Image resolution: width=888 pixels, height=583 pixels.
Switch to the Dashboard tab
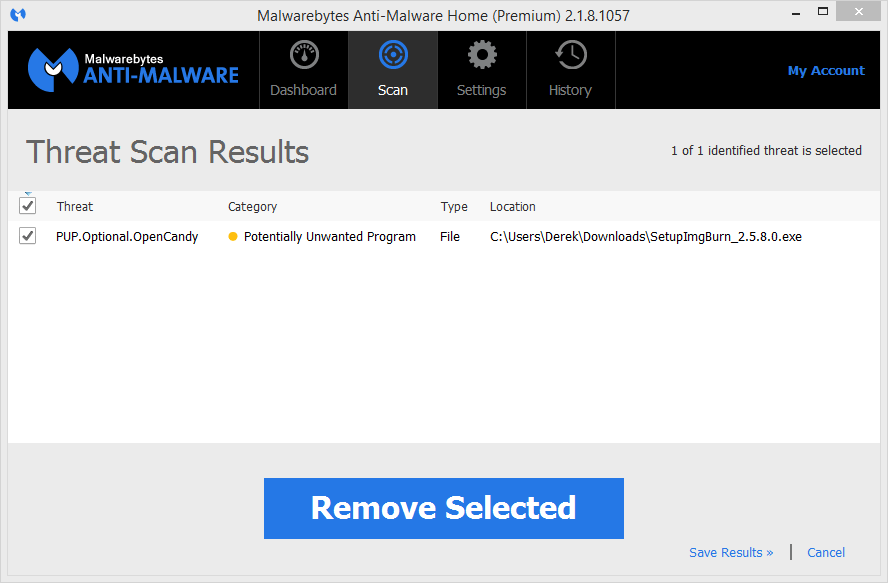[303, 70]
